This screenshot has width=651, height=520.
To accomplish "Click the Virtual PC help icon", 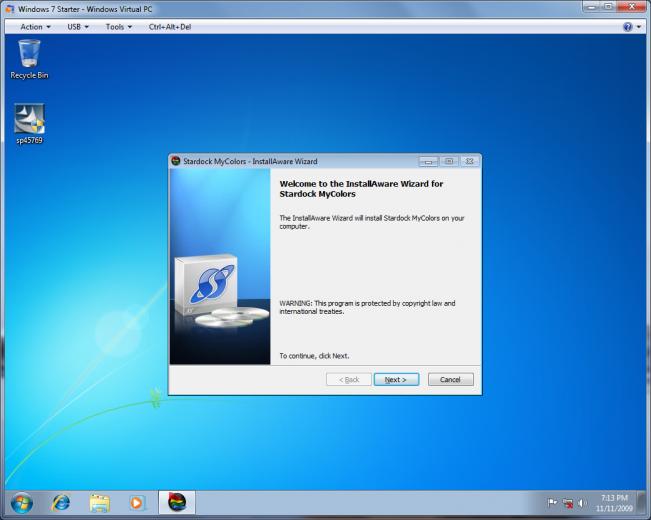I will click(627, 27).
